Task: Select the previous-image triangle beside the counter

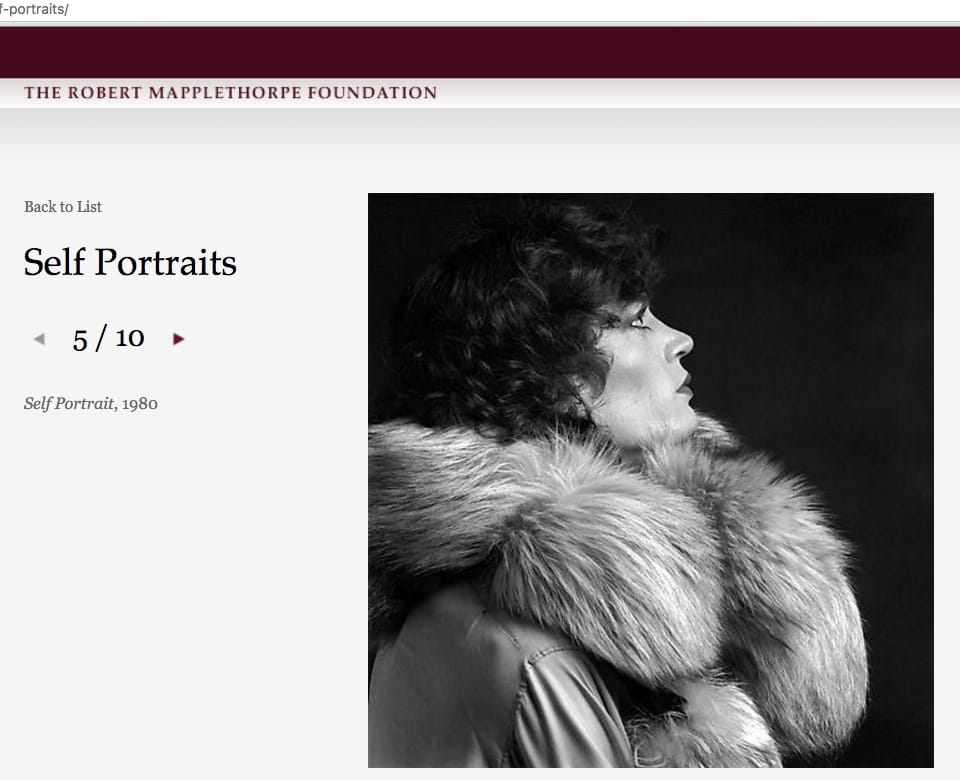Action: coord(39,339)
